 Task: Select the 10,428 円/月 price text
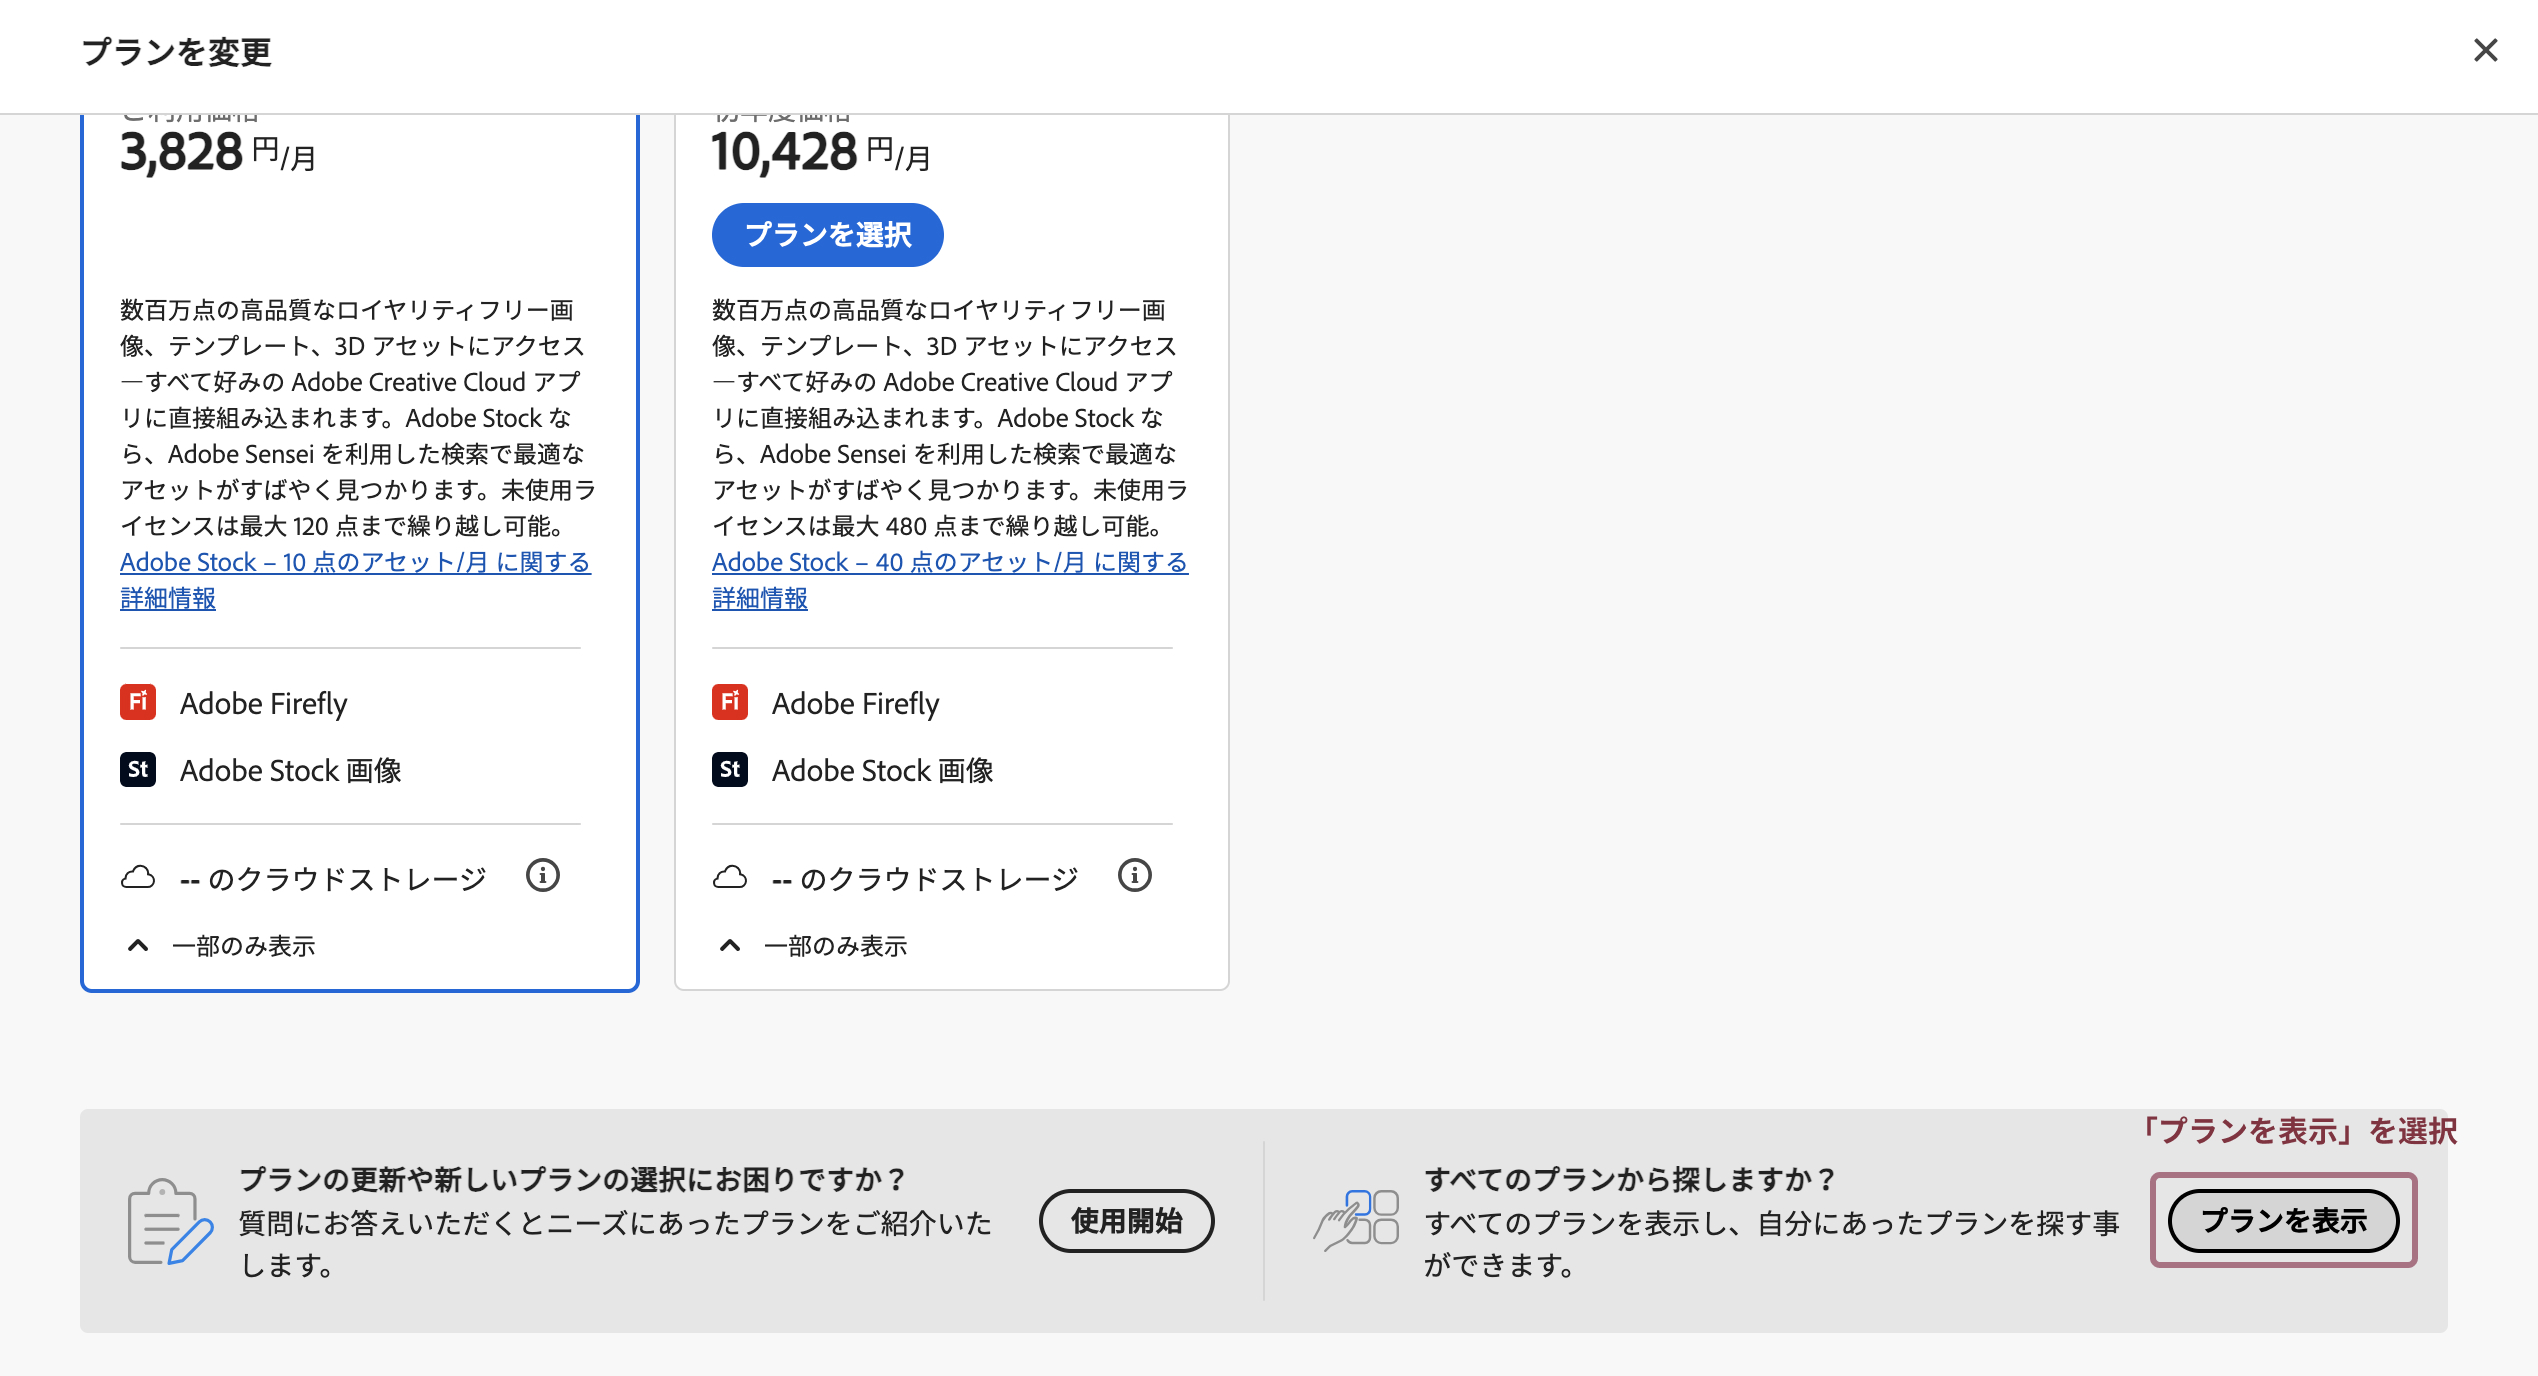(x=821, y=153)
